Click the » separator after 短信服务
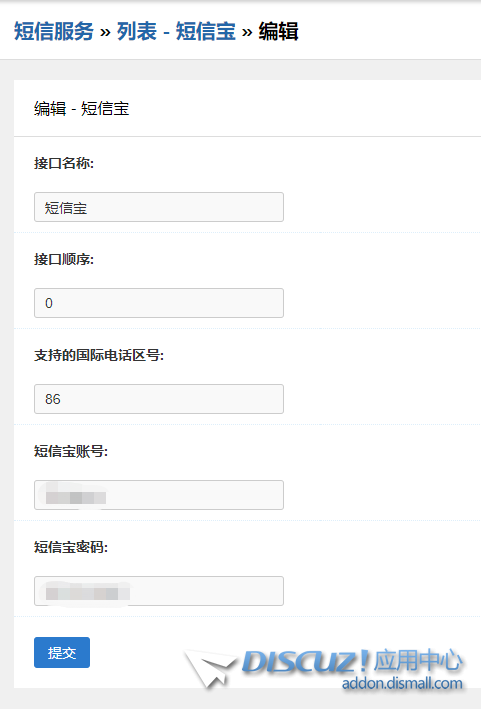Viewport: 481px width, 709px height. point(105,33)
